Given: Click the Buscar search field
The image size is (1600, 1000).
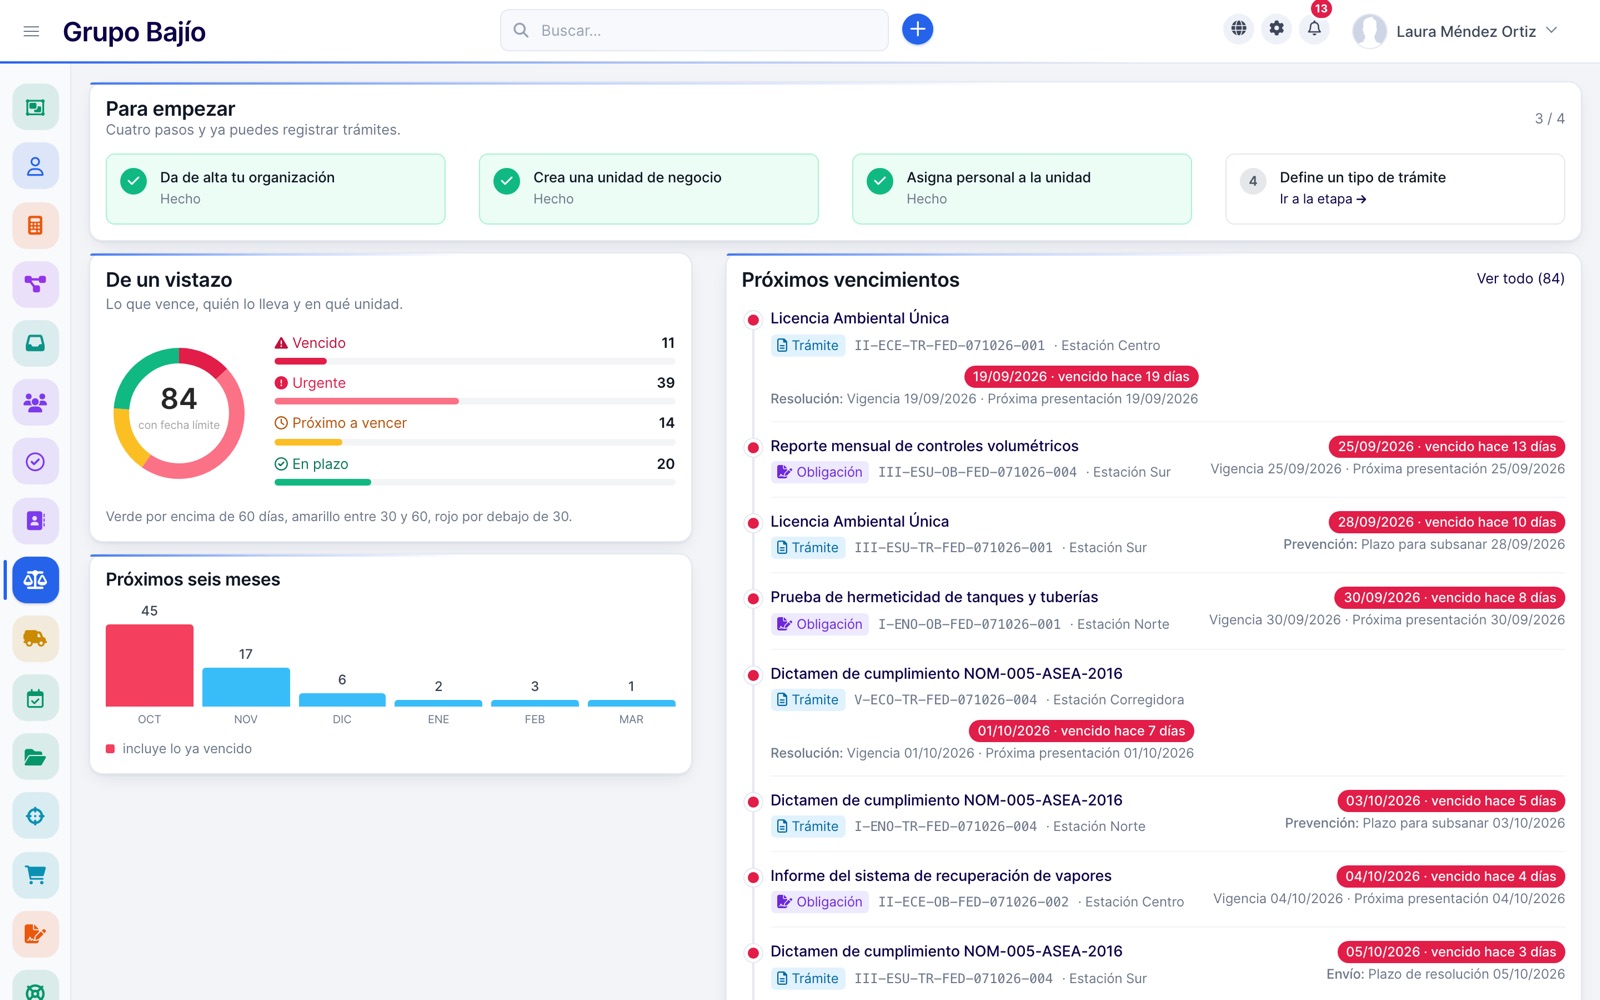Looking at the screenshot, I should 694,30.
